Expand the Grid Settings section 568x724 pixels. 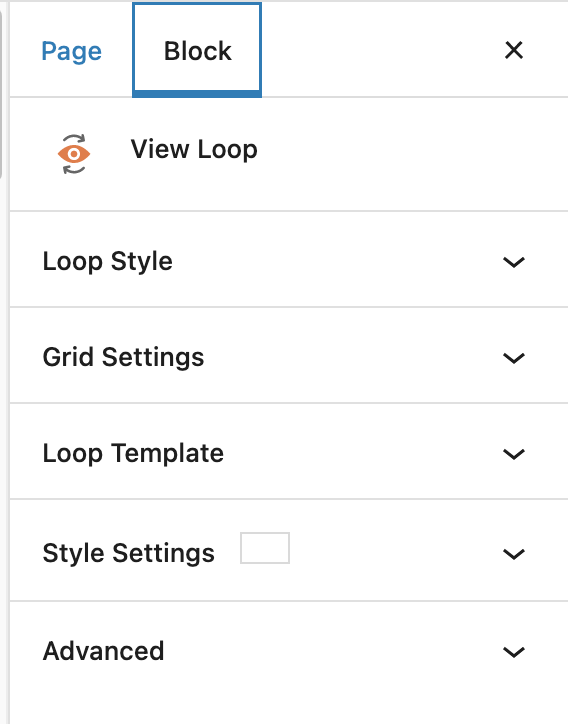click(x=289, y=357)
